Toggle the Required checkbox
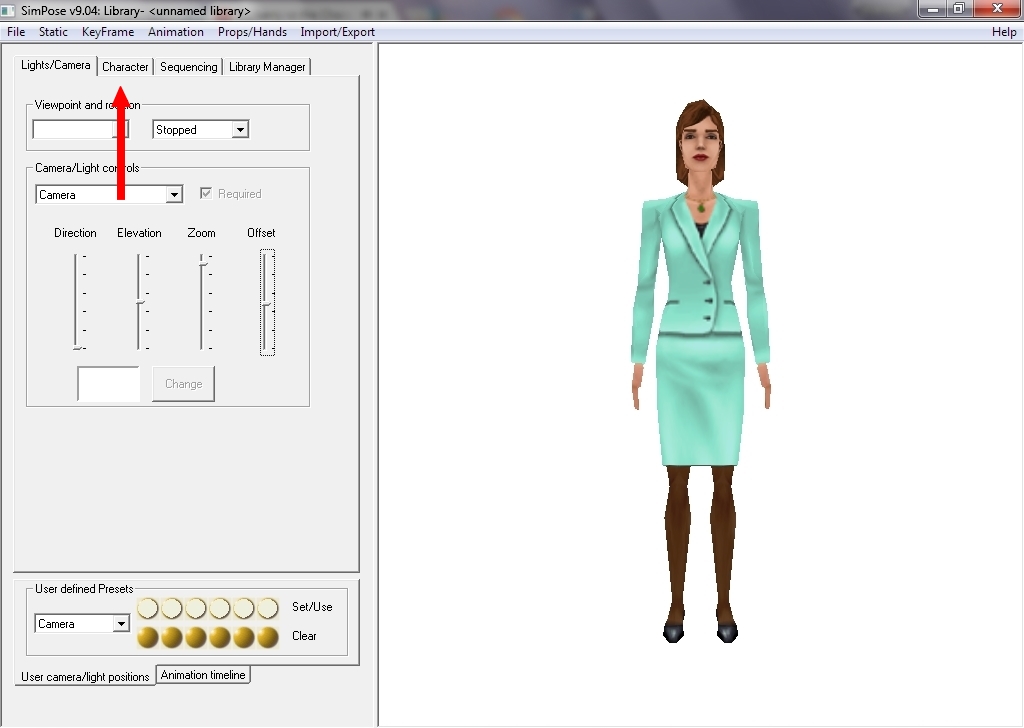1024x728 pixels. pyautogui.click(x=206, y=194)
